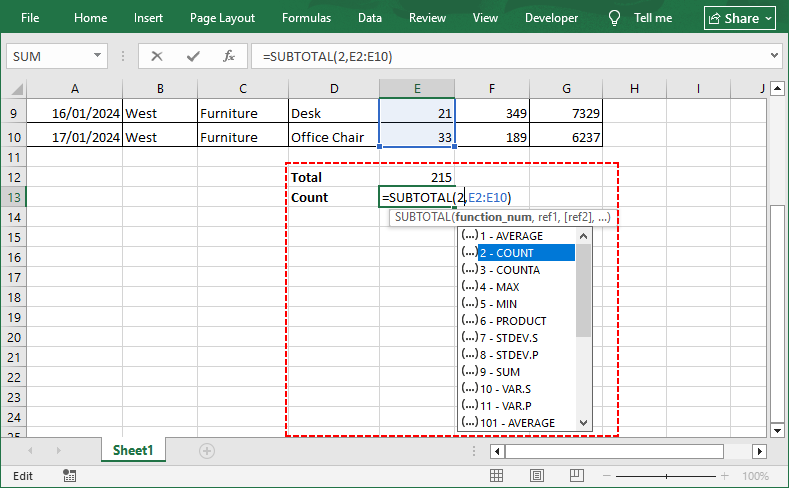Click the 100% zoom level
789x488 pixels.
point(755,476)
